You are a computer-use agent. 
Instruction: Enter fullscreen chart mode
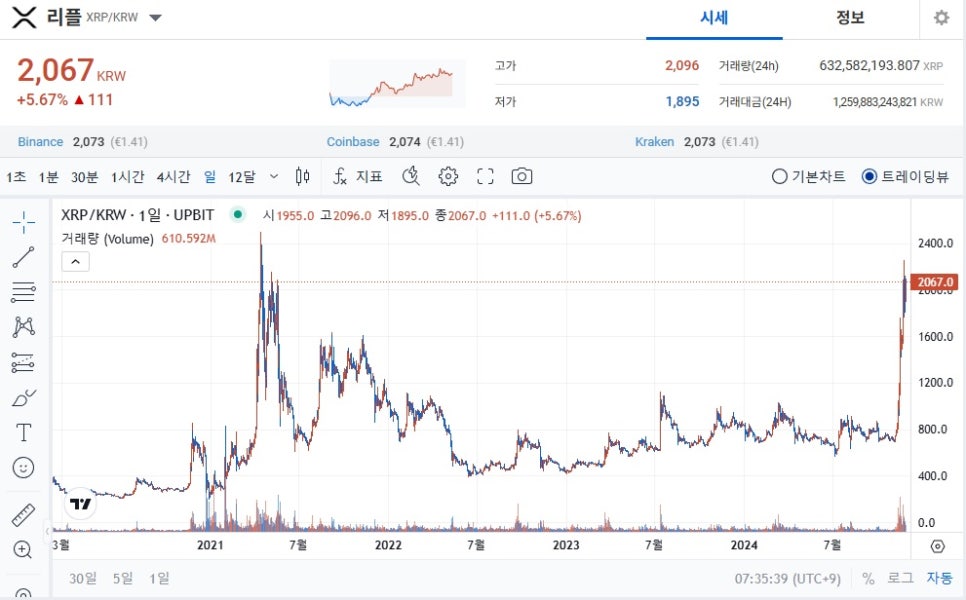[x=485, y=177]
